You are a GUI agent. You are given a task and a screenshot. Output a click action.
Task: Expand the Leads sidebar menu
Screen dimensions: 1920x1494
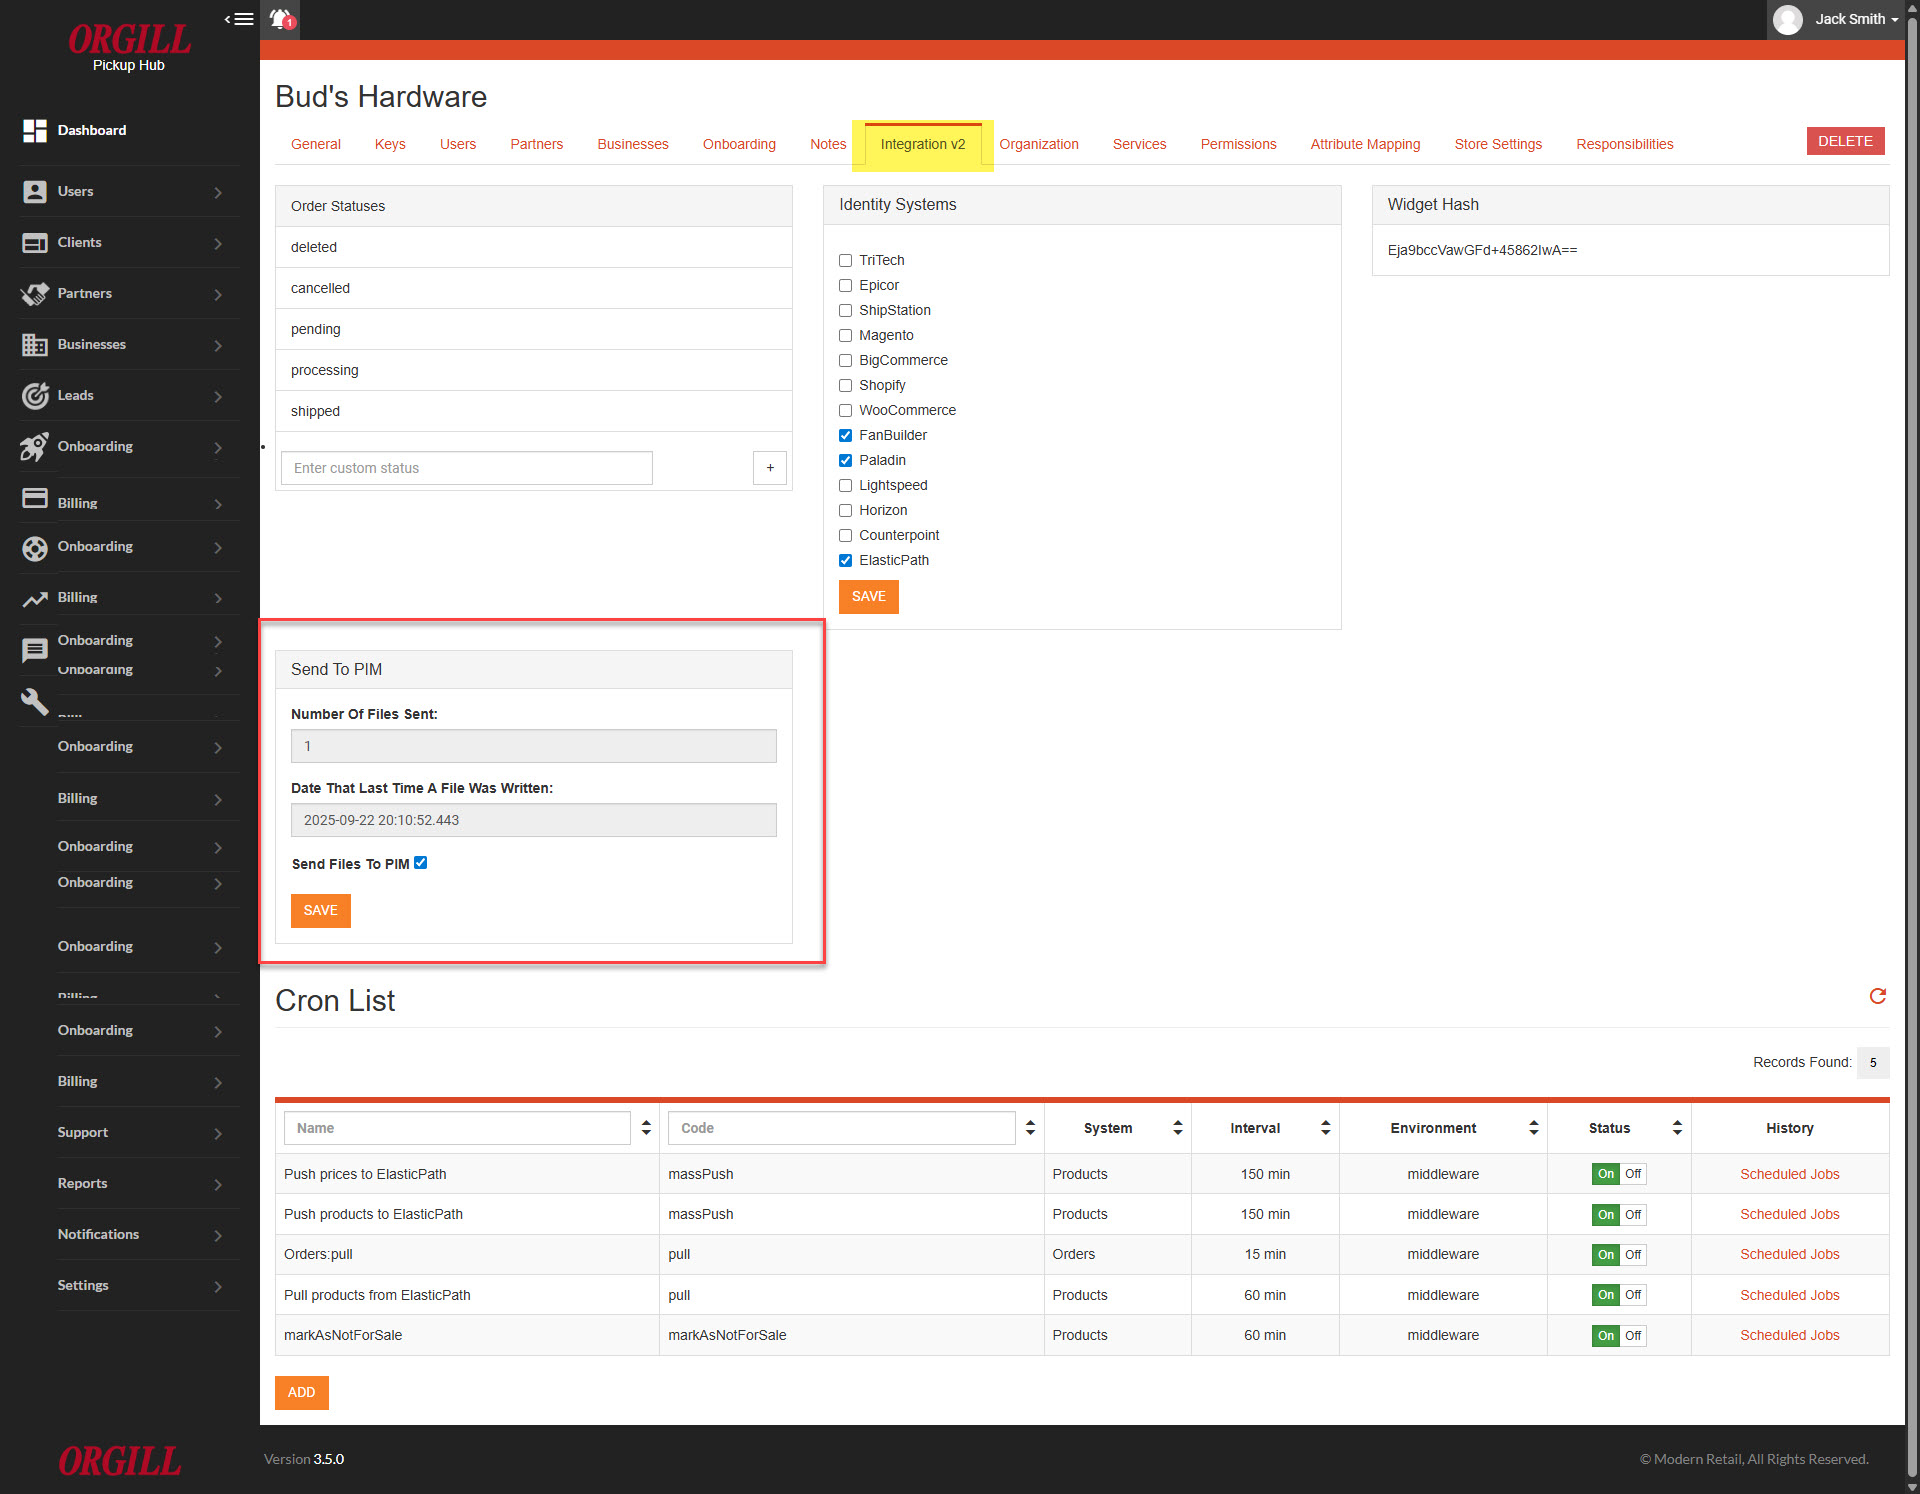[218, 396]
